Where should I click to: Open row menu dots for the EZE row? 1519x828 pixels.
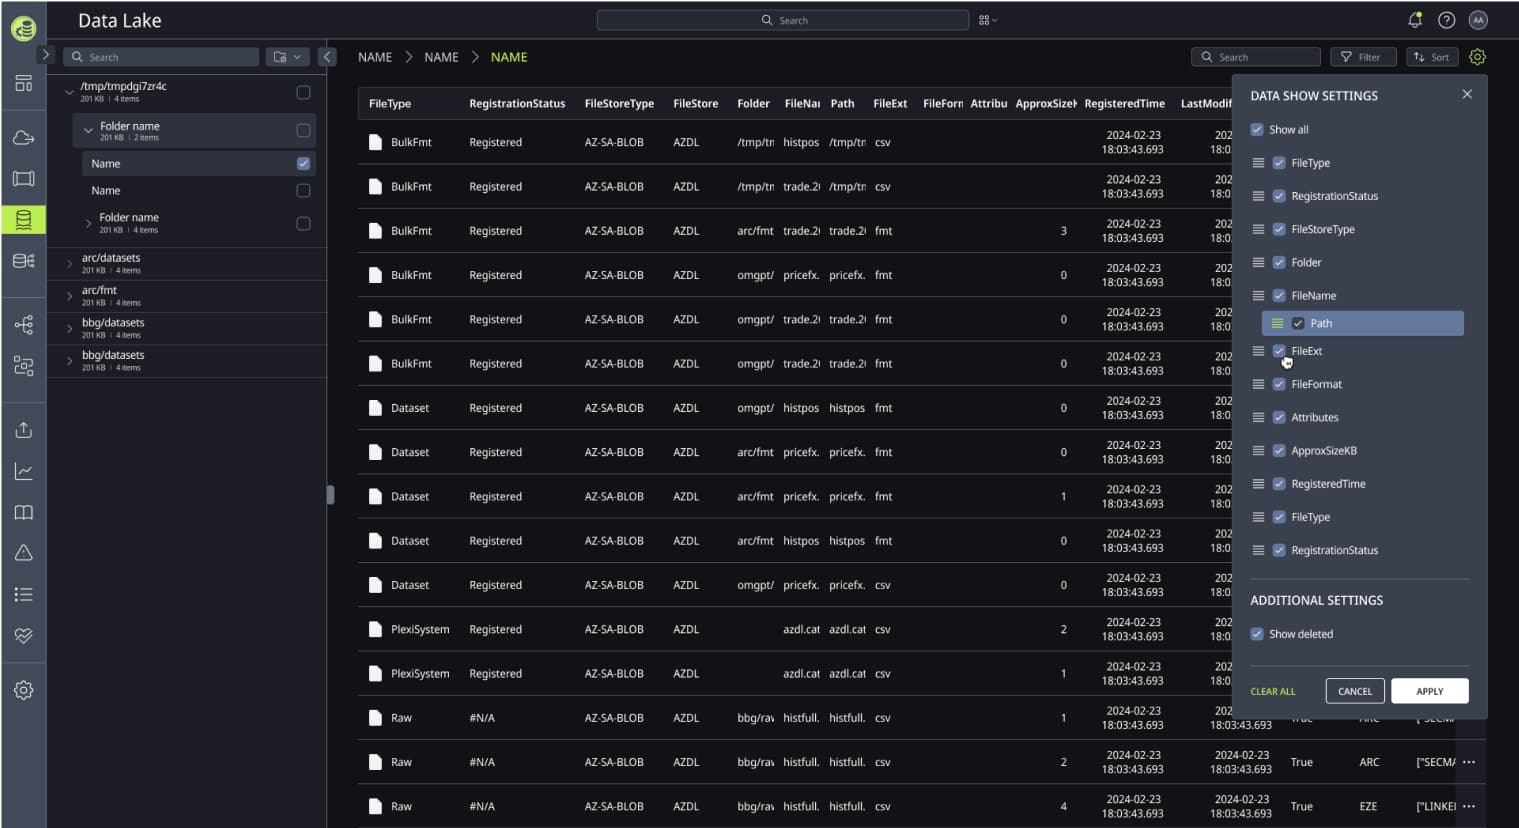pyautogui.click(x=1469, y=806)
